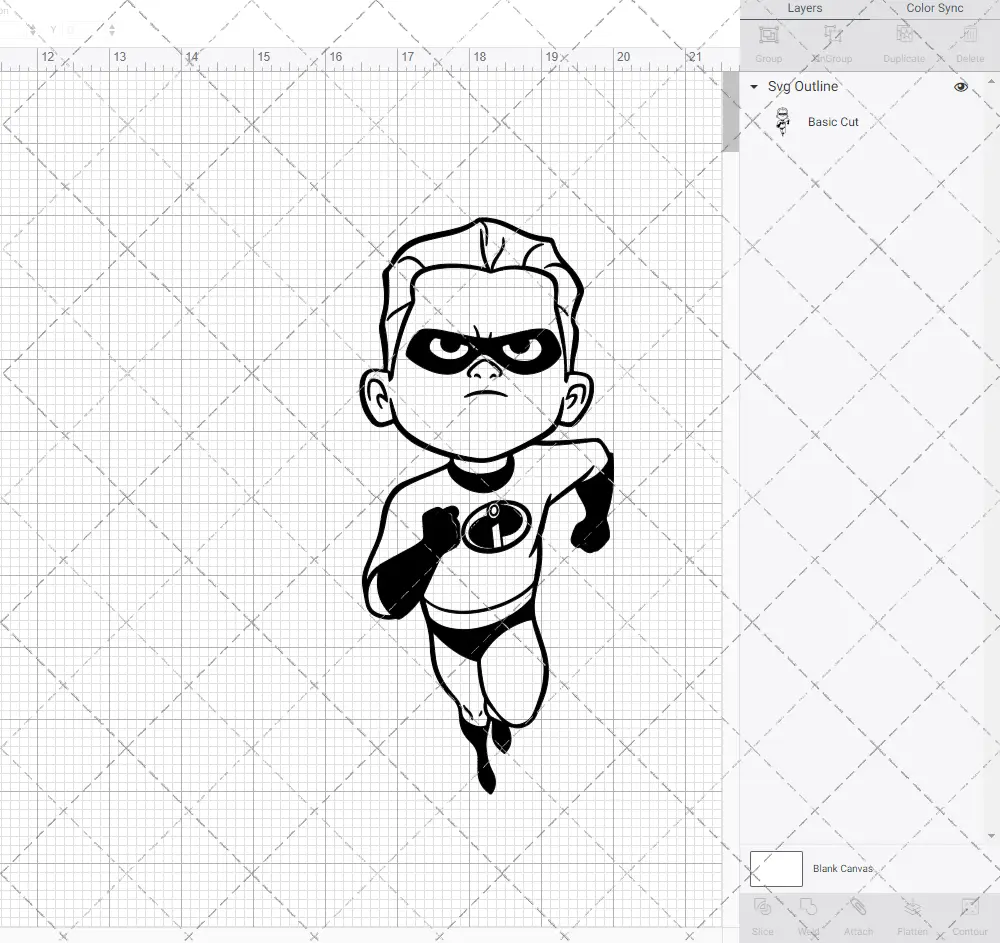
Task: Click the Delete icon
Action: (968, 42)
